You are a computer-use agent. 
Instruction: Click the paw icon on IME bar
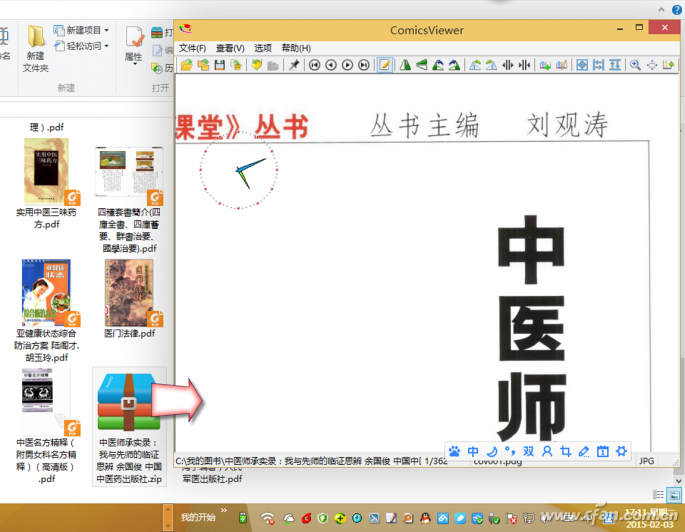(454, 451)
